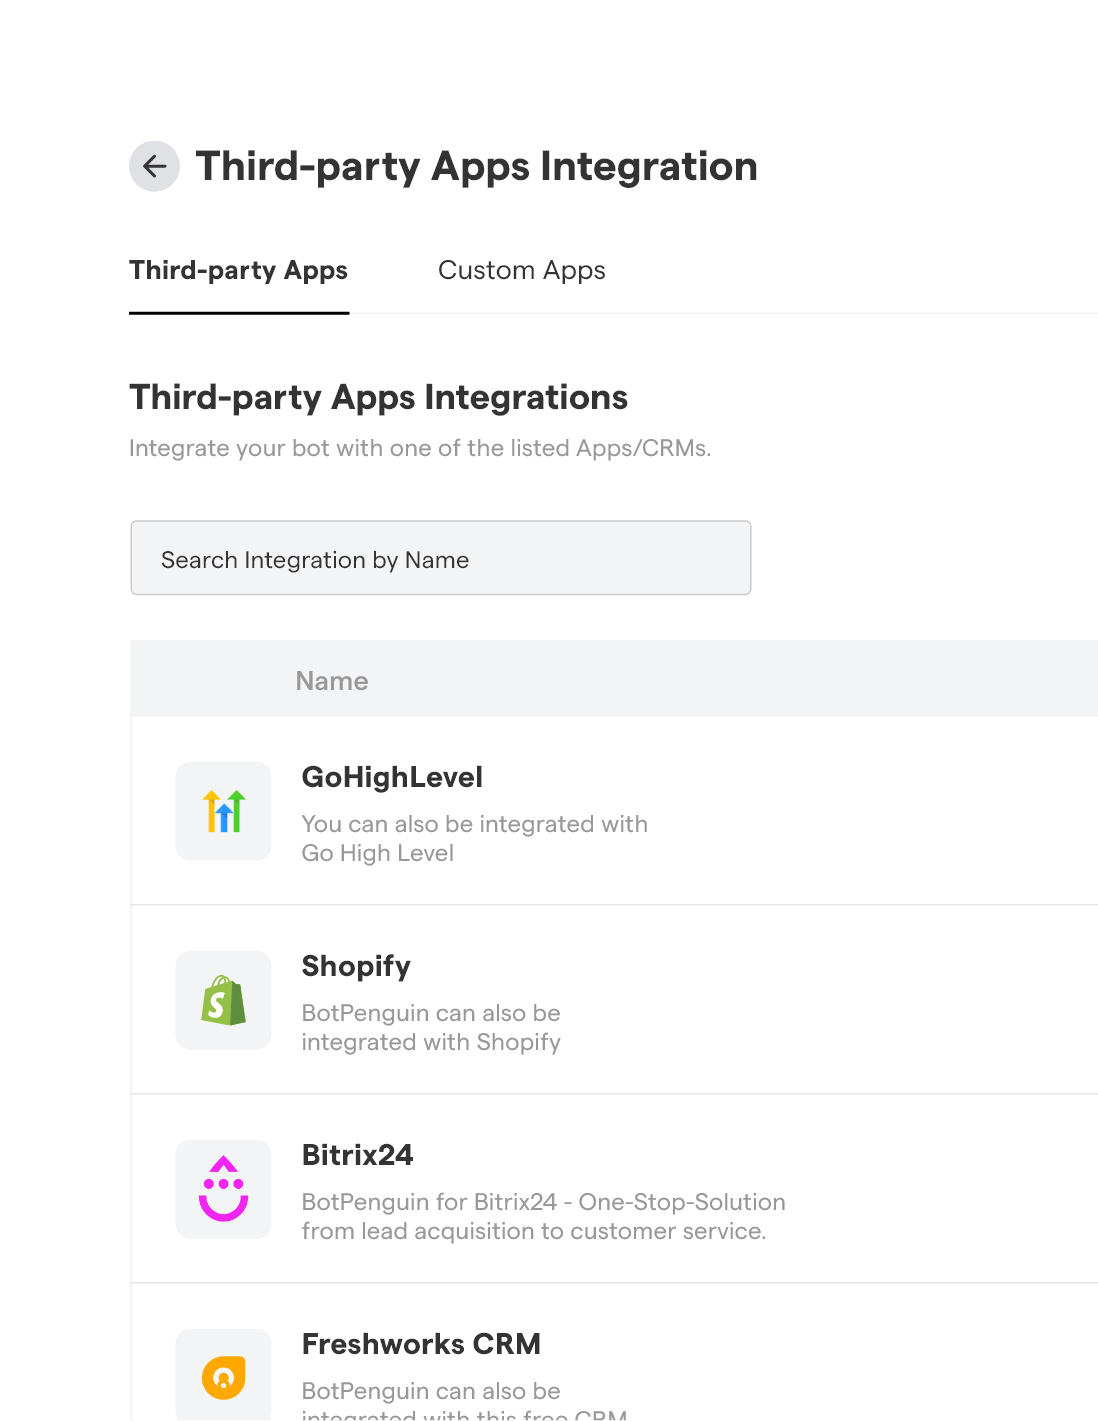Click the 'BotPenguin for Bitrix24 - One-Stop-Solution' description
This screenshot has height=1421, width=1098.
pos(544,1216)
